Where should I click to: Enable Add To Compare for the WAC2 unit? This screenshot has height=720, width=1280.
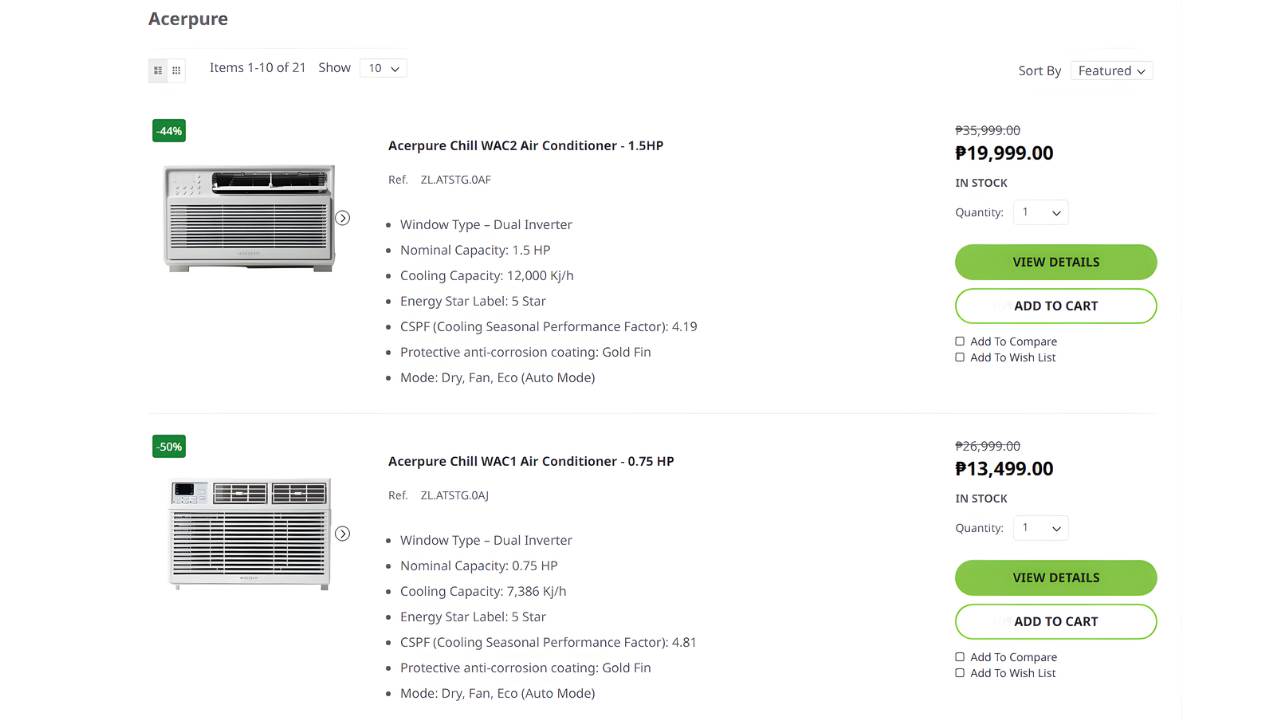(960, 341)
